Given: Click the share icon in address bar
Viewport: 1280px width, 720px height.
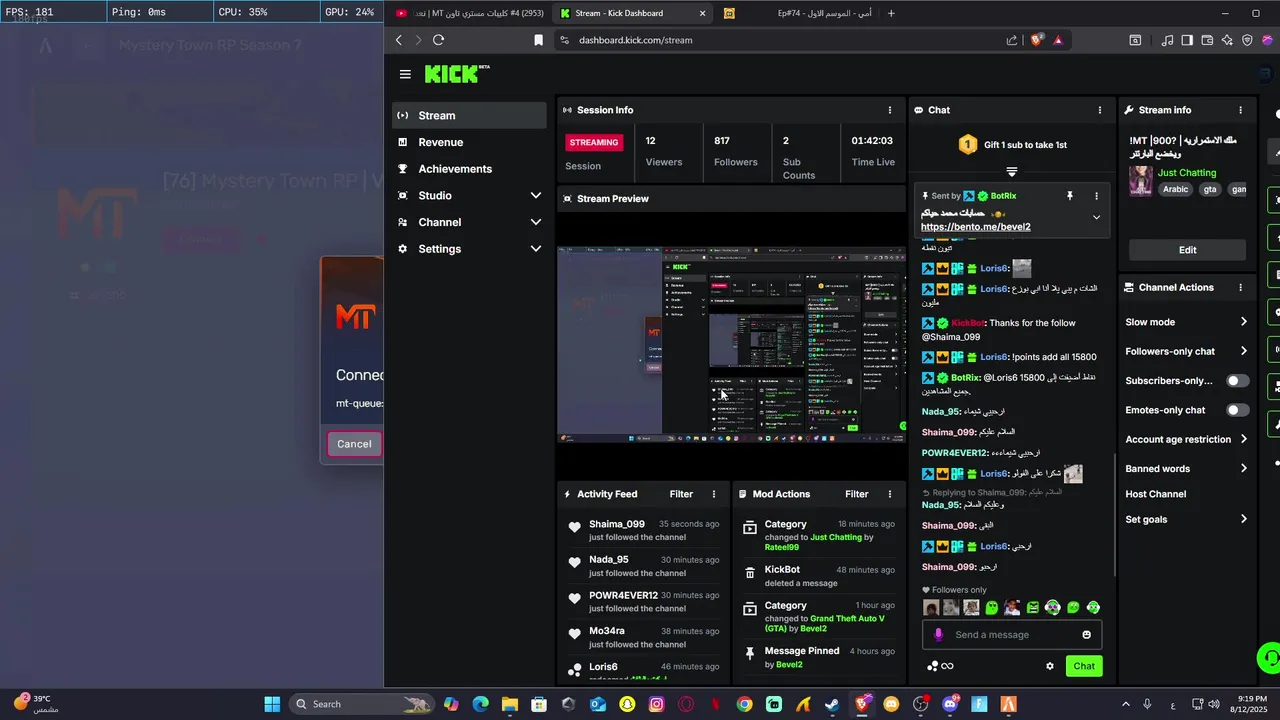Looking at the screenshot, I should (x=1012, y=40).
